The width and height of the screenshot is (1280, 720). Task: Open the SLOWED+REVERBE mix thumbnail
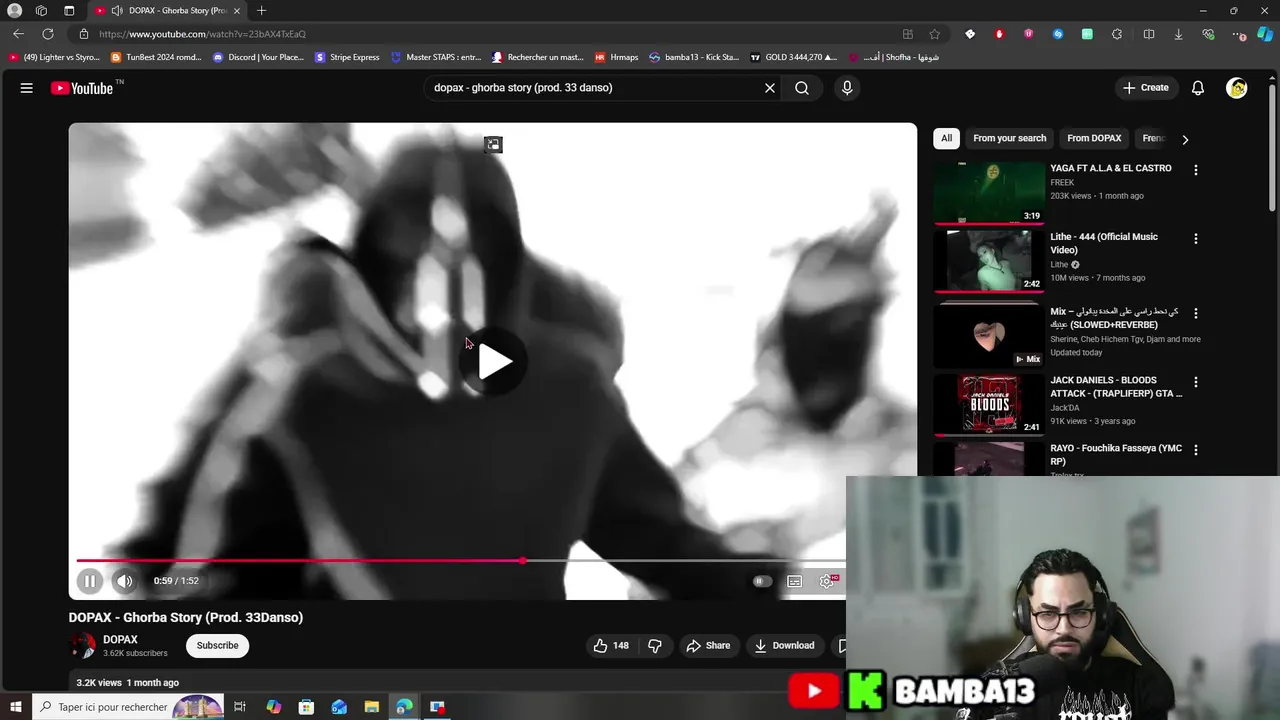(x=988, y=335)
